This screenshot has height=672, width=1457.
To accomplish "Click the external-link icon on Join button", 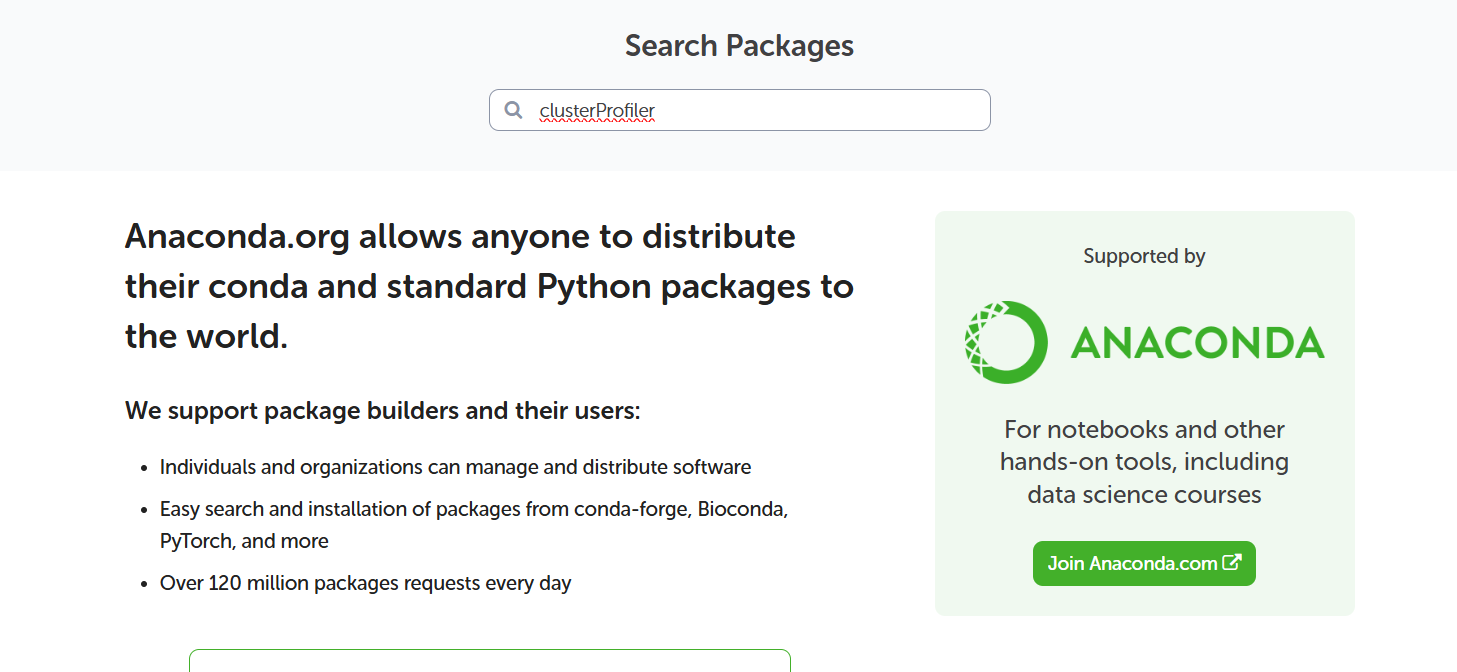I will click(1232, 563).
